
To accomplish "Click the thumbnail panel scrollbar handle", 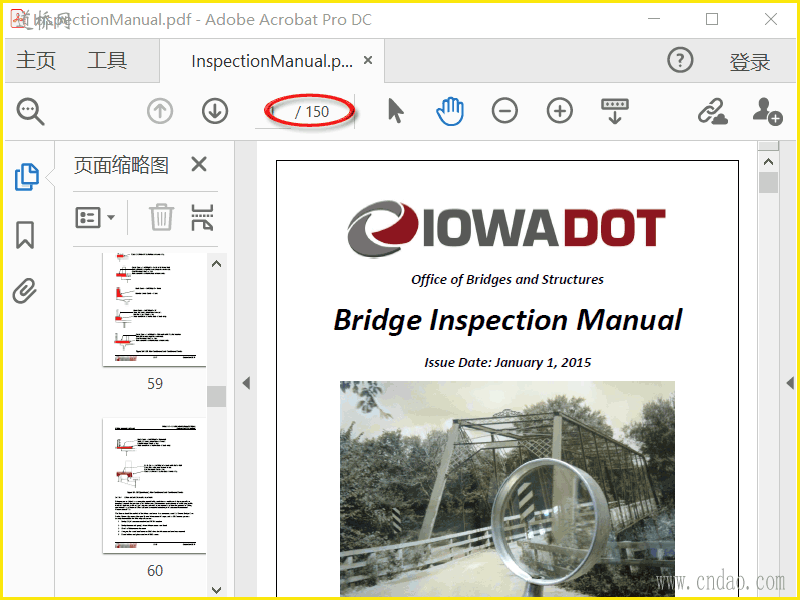I will click(x=216, y=396).
